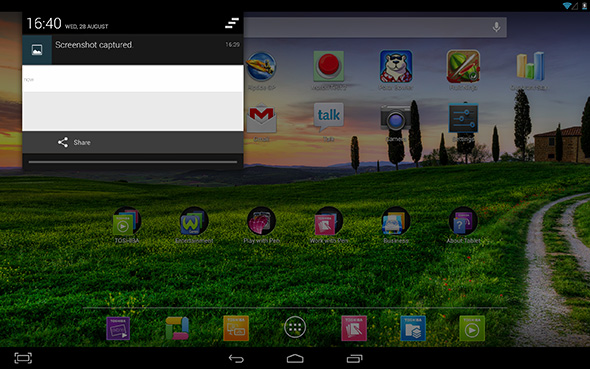This screenshot has width=590, height=369.
Task: Clear all notifications with the dismiss icon
Action: point(232,23)
